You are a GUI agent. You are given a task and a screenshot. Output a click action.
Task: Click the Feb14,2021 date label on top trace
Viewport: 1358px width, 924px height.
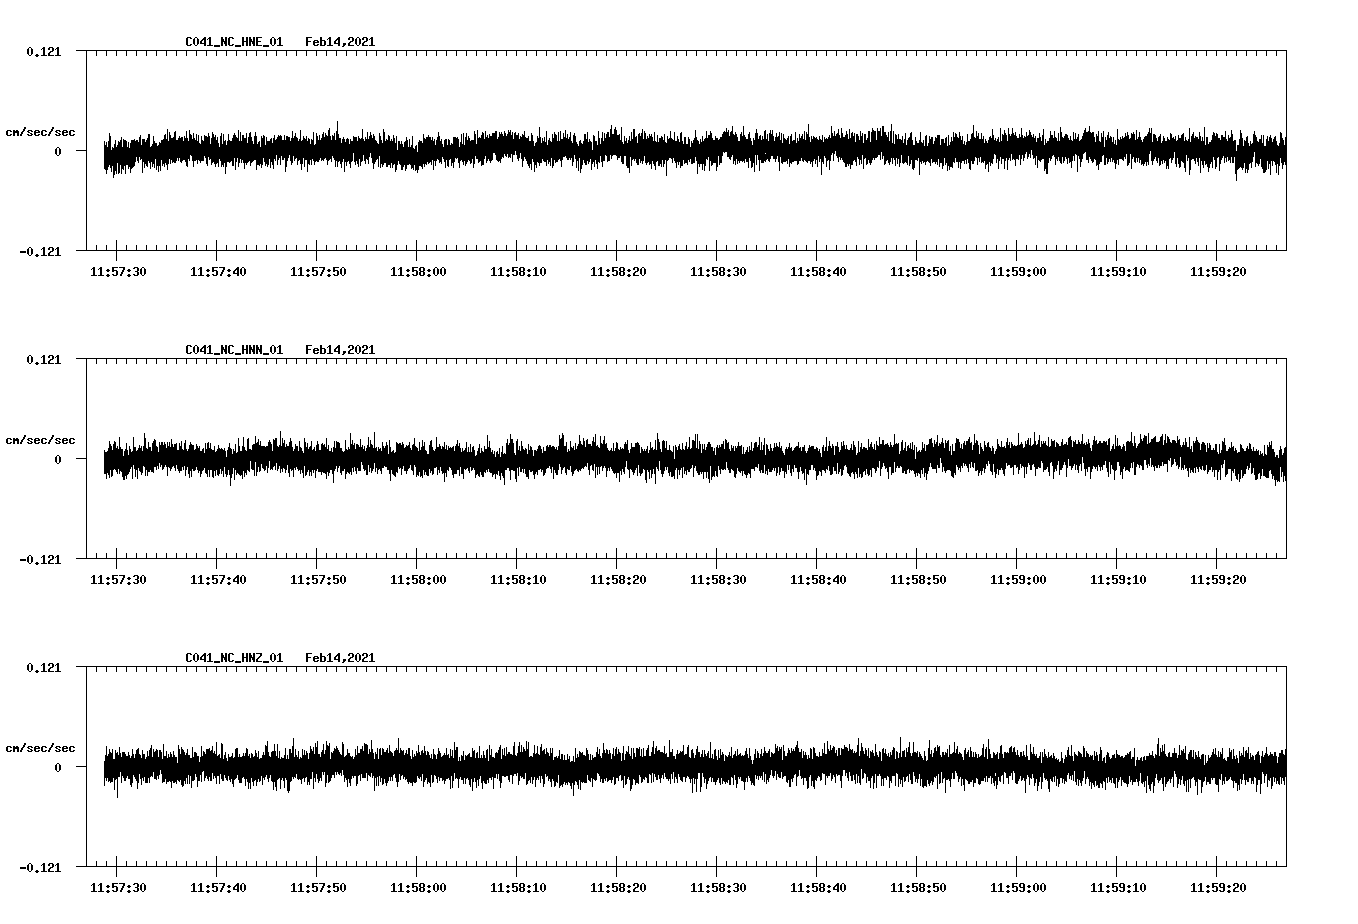(340, 42)
